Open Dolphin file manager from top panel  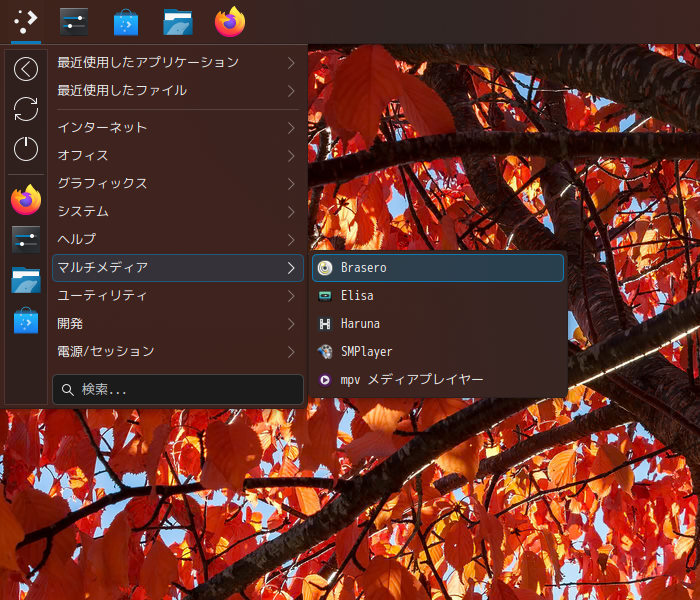(178, 22)
